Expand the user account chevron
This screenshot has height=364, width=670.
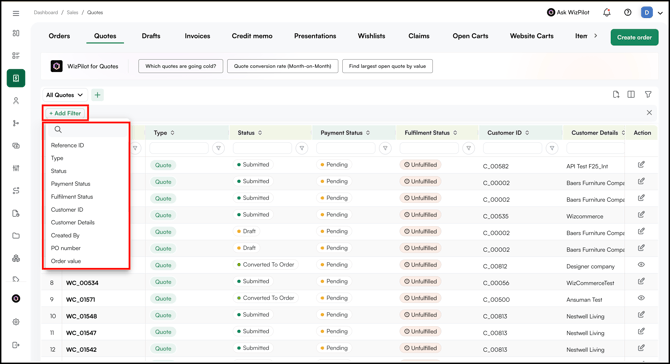pos(660,13)
